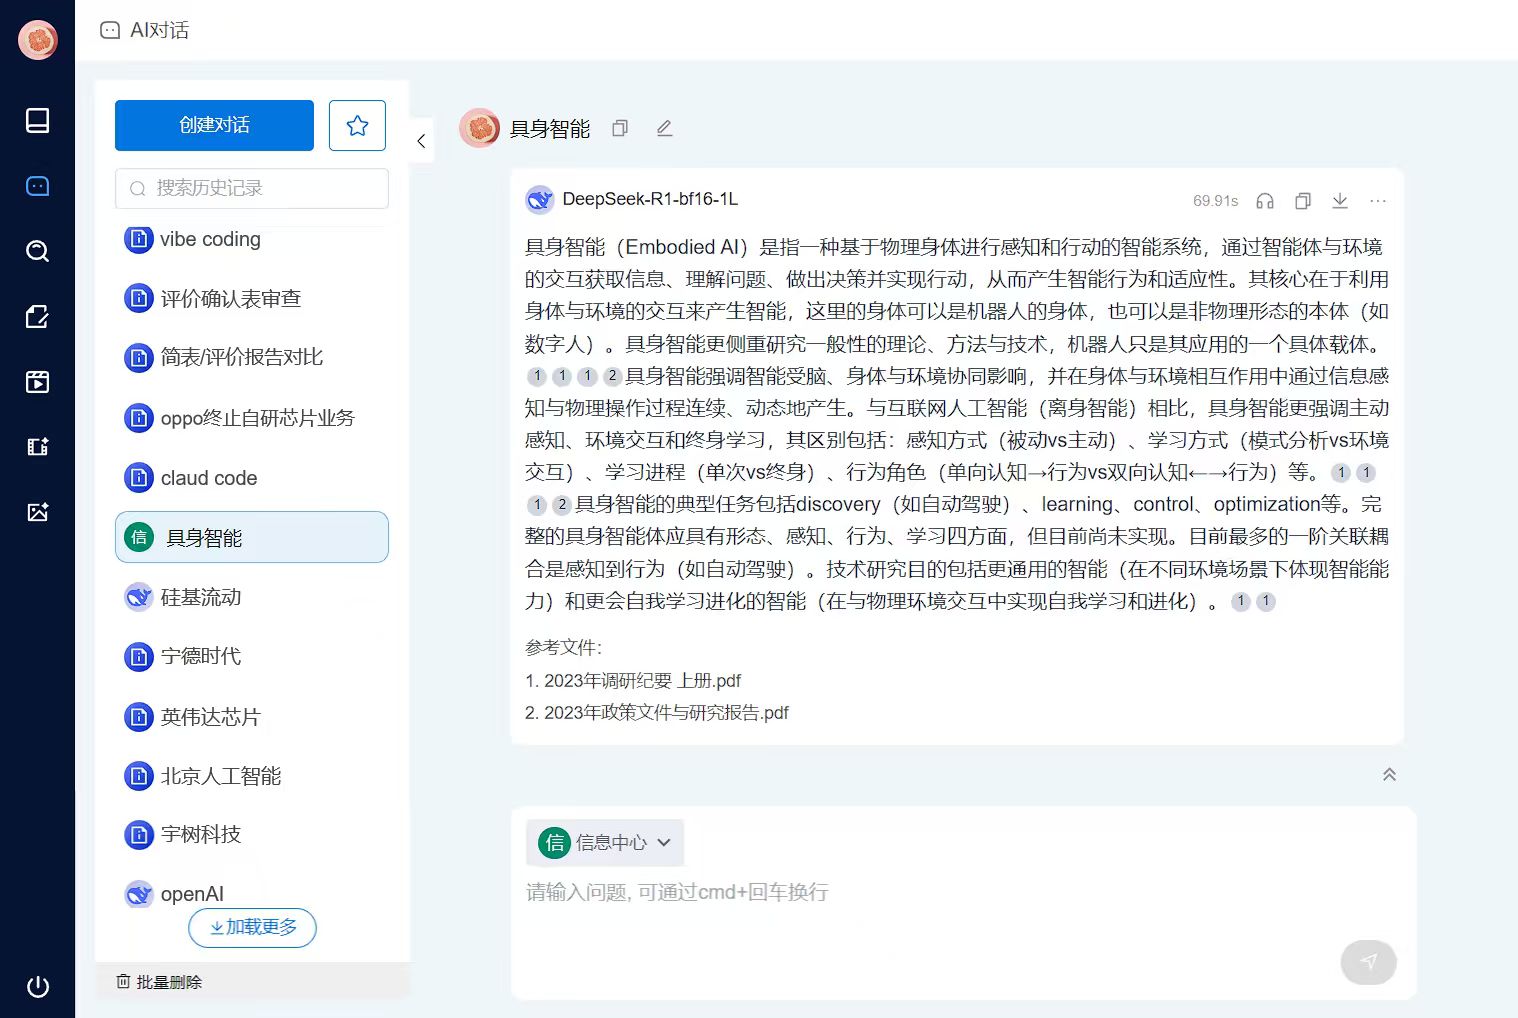Open more options with the ellipsis icon

click(1378, 201)
